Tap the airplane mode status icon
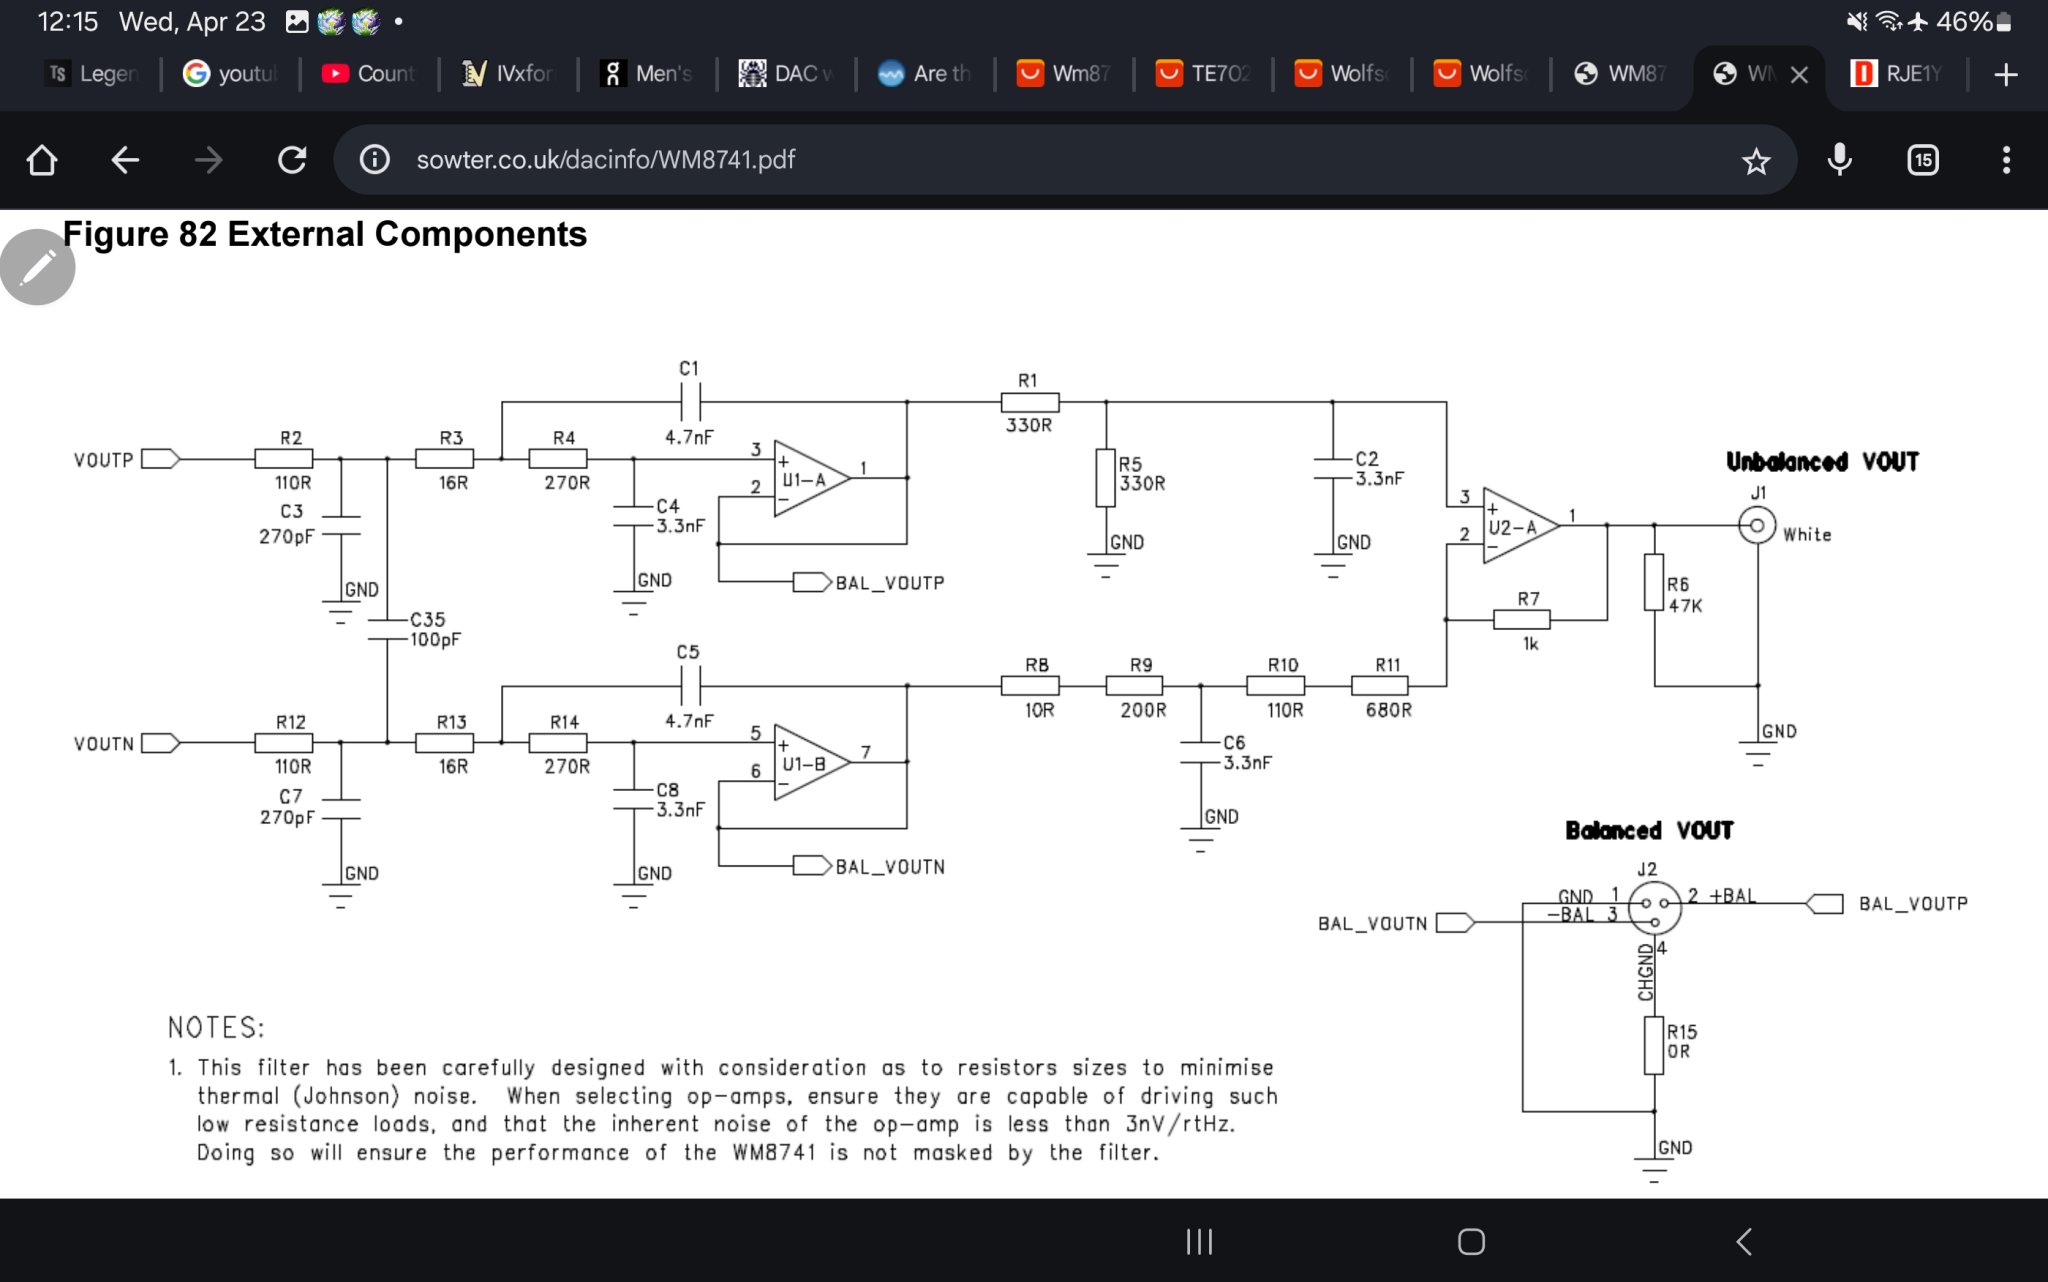2048x1282 pixels. point(1918,22)
